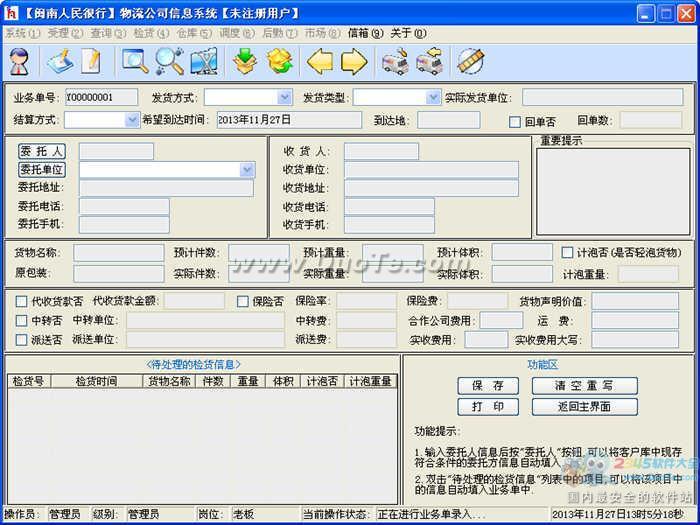Click status bar text 正在进行业务单录入
Screen dimensions: 700x525
click(x=430, y=514)
